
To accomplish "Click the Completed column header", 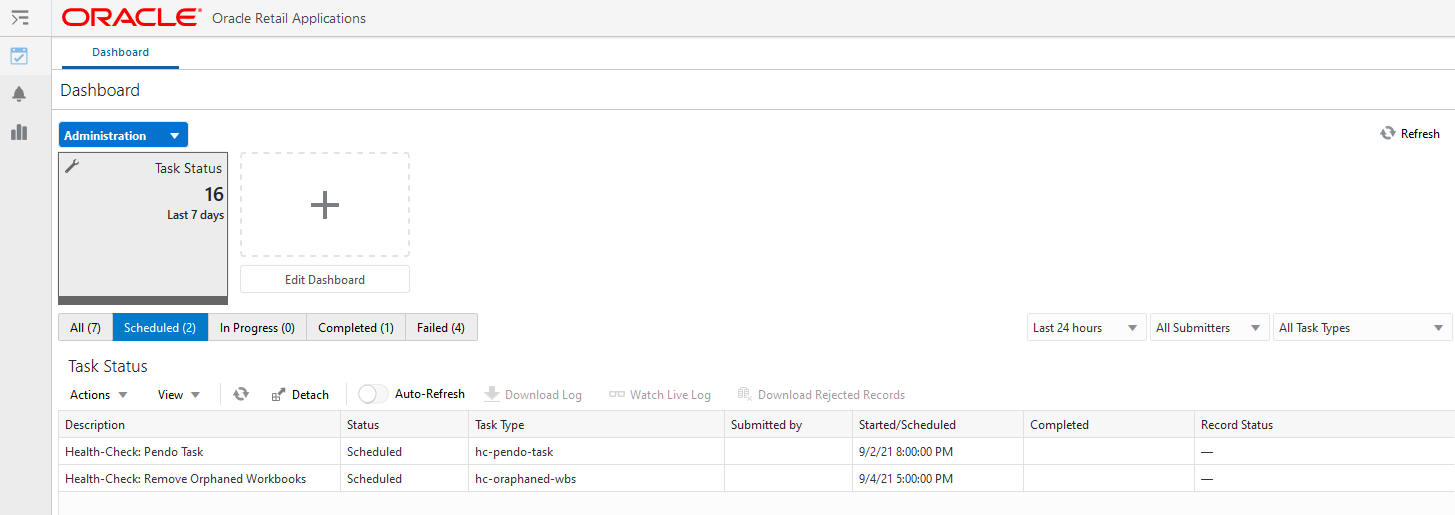I will (x=1109, y=424).
